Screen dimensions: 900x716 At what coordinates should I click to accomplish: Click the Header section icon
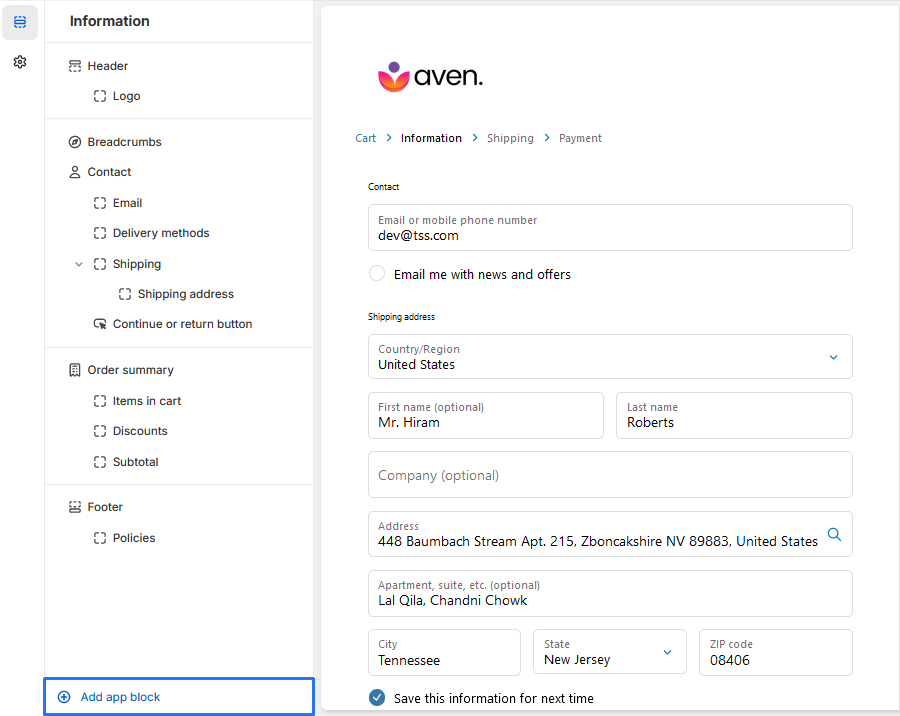pos(75,65)
